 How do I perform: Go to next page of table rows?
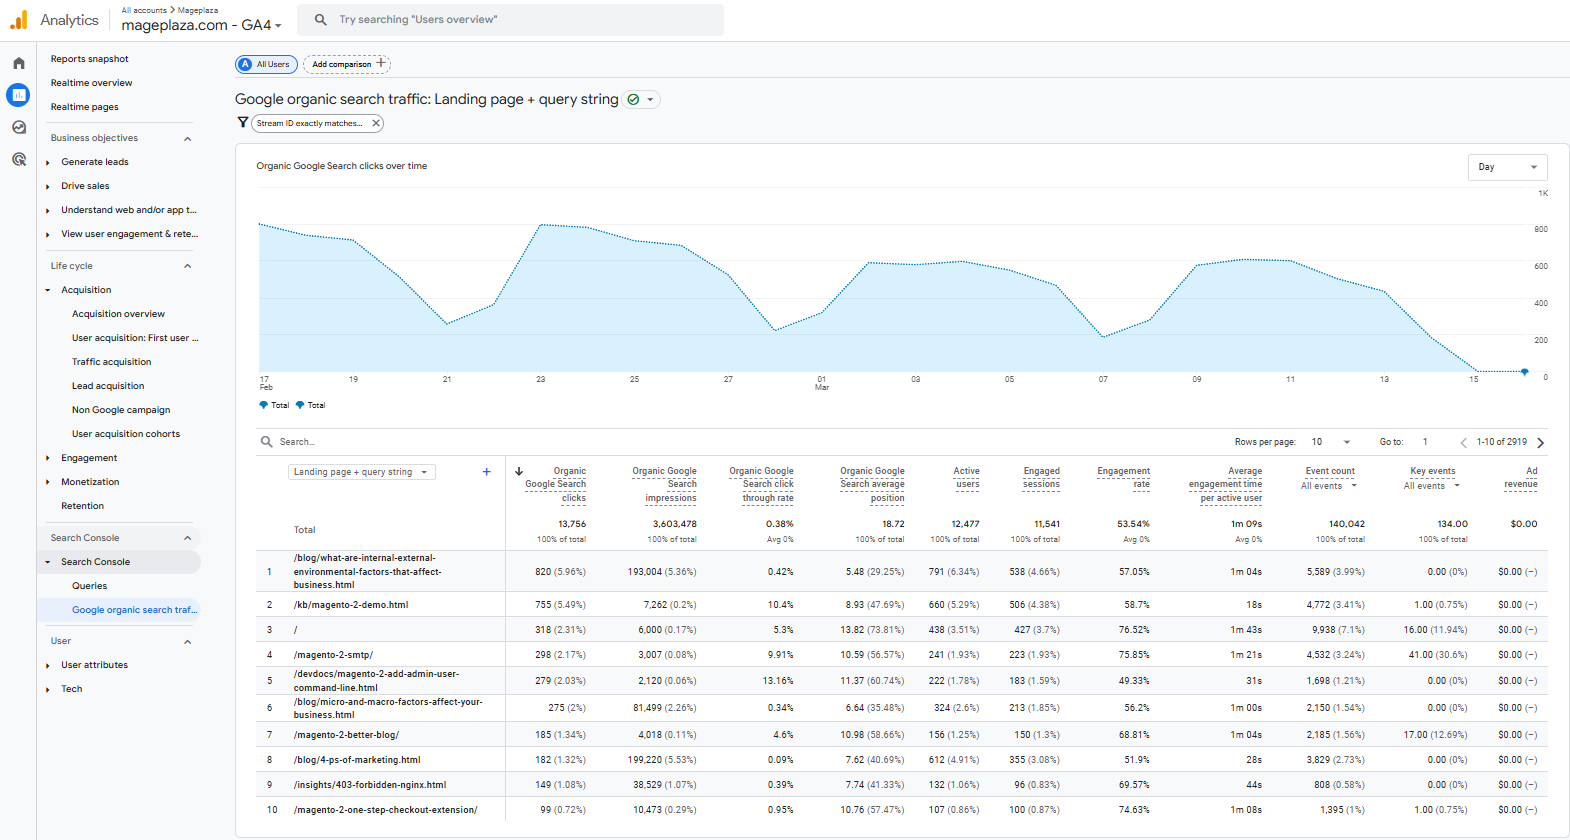pos(1540,442)
